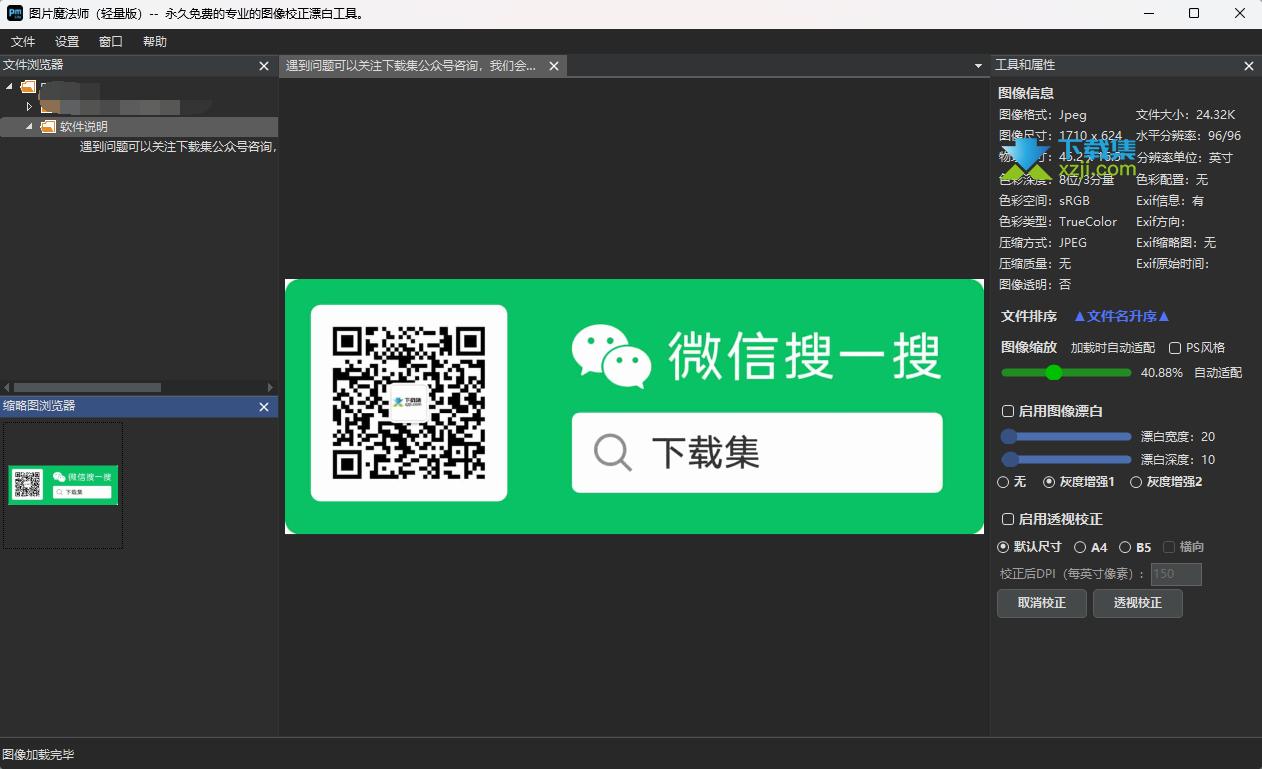Select the WeChat banner thumbnail

[x=63, y=485]
